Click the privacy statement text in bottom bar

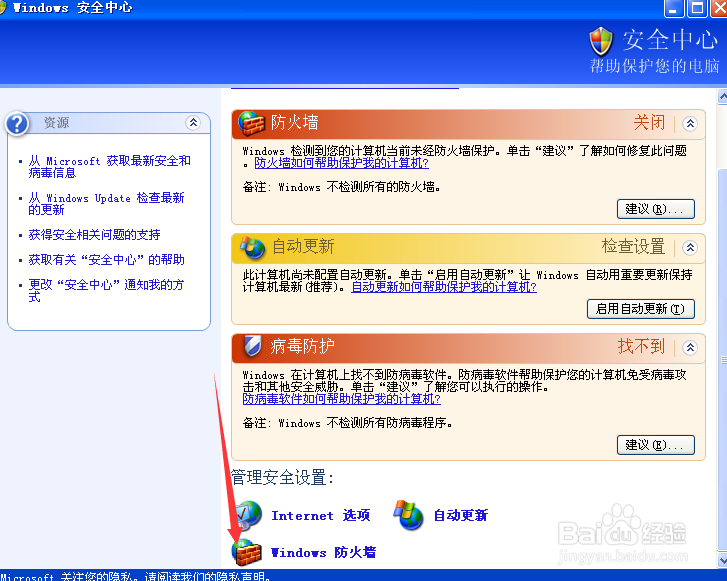[x=135, y=576]
